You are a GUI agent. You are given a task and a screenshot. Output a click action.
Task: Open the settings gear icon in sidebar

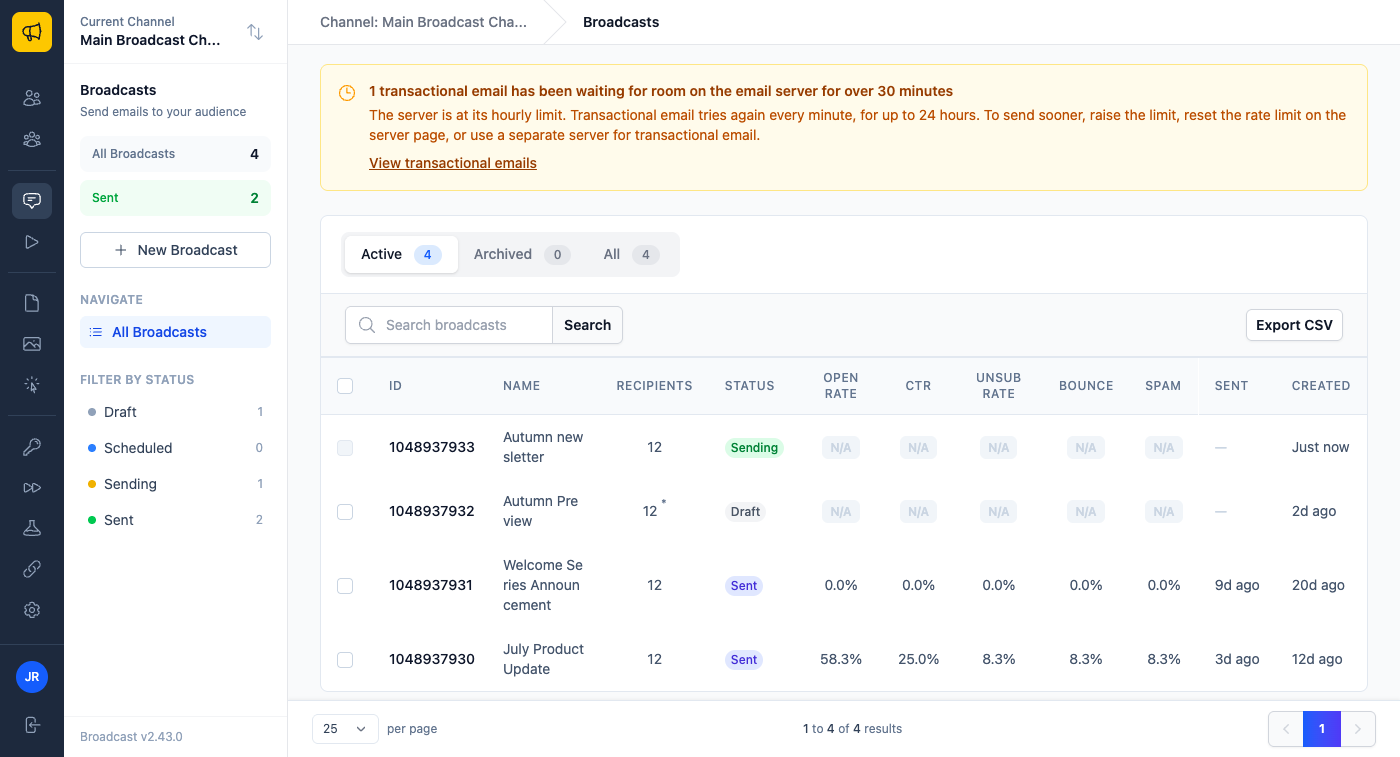click(x=32, y=610)
